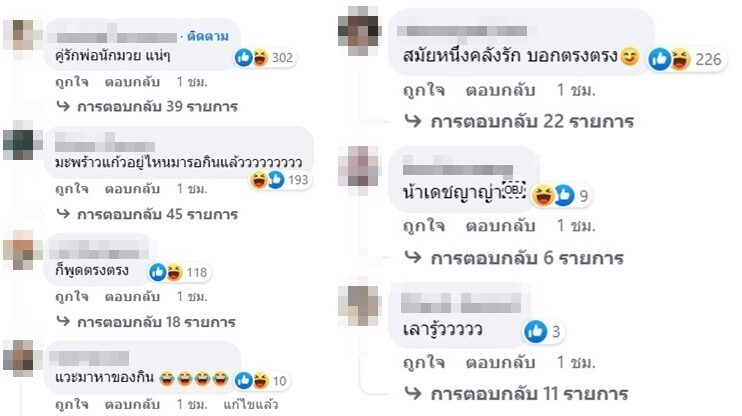This screenshot has height=416, width=742.
Task: Like the คู่รักพ่อนักมวย comment with ถูกใจ
Action: pyautogui.click(x=72, y=82)
